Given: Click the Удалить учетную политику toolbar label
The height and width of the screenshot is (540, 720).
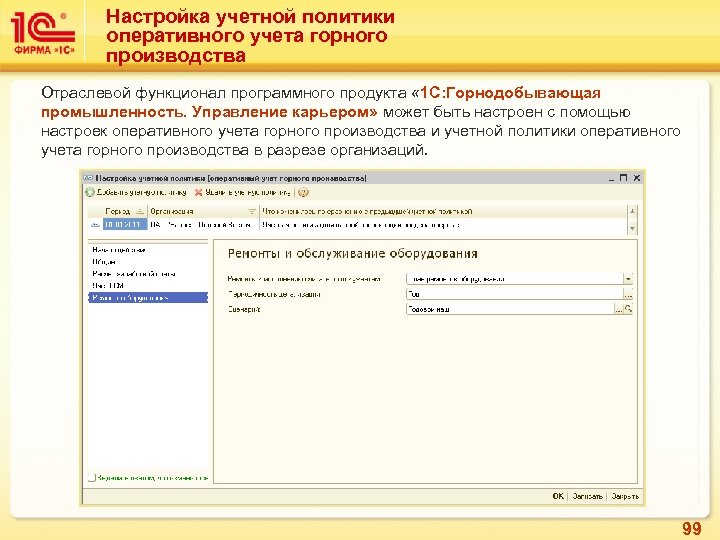Looking at the screenshot, I should pyautogui.click(x=248, y=192).
